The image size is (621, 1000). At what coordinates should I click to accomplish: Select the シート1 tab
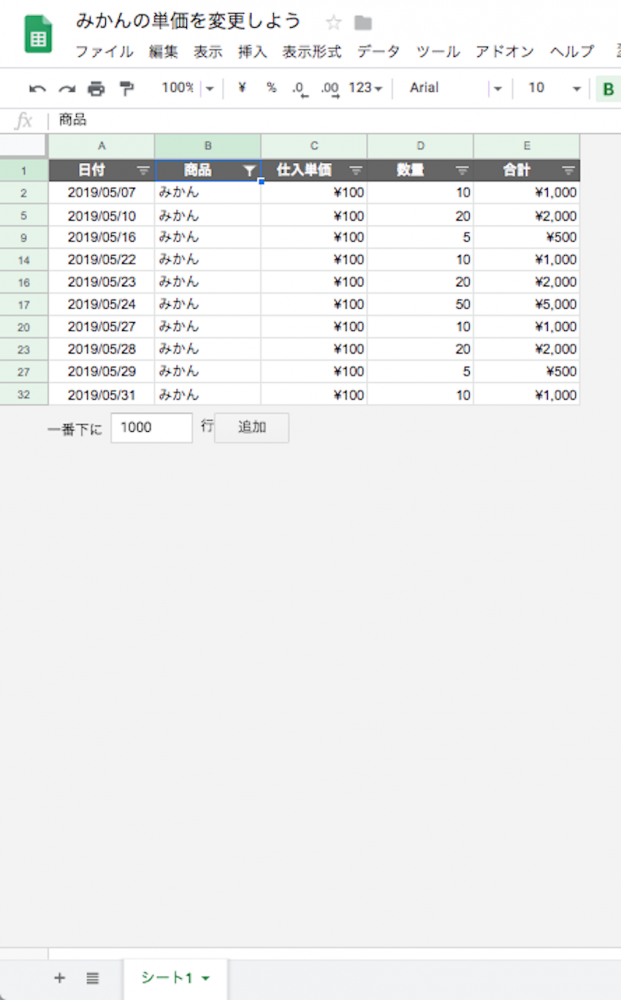pyautogui.click(x=175, y=978)
